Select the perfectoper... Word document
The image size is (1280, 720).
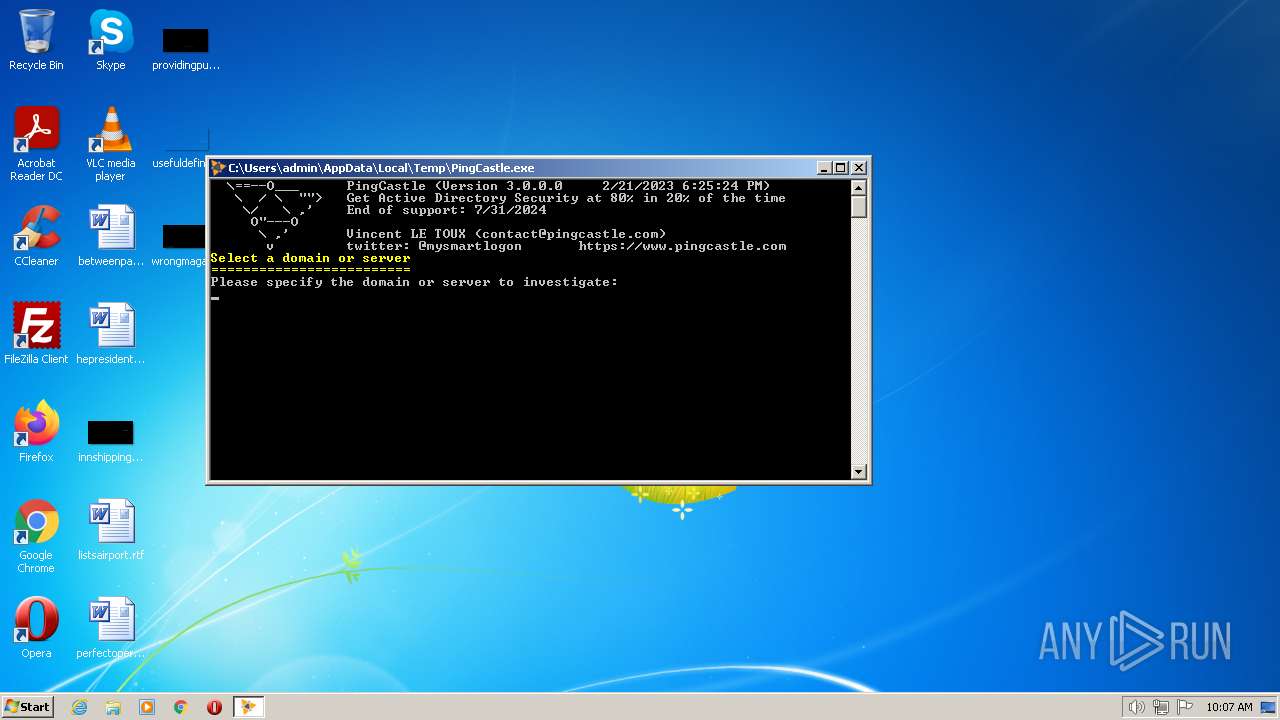tap(110, 628)
